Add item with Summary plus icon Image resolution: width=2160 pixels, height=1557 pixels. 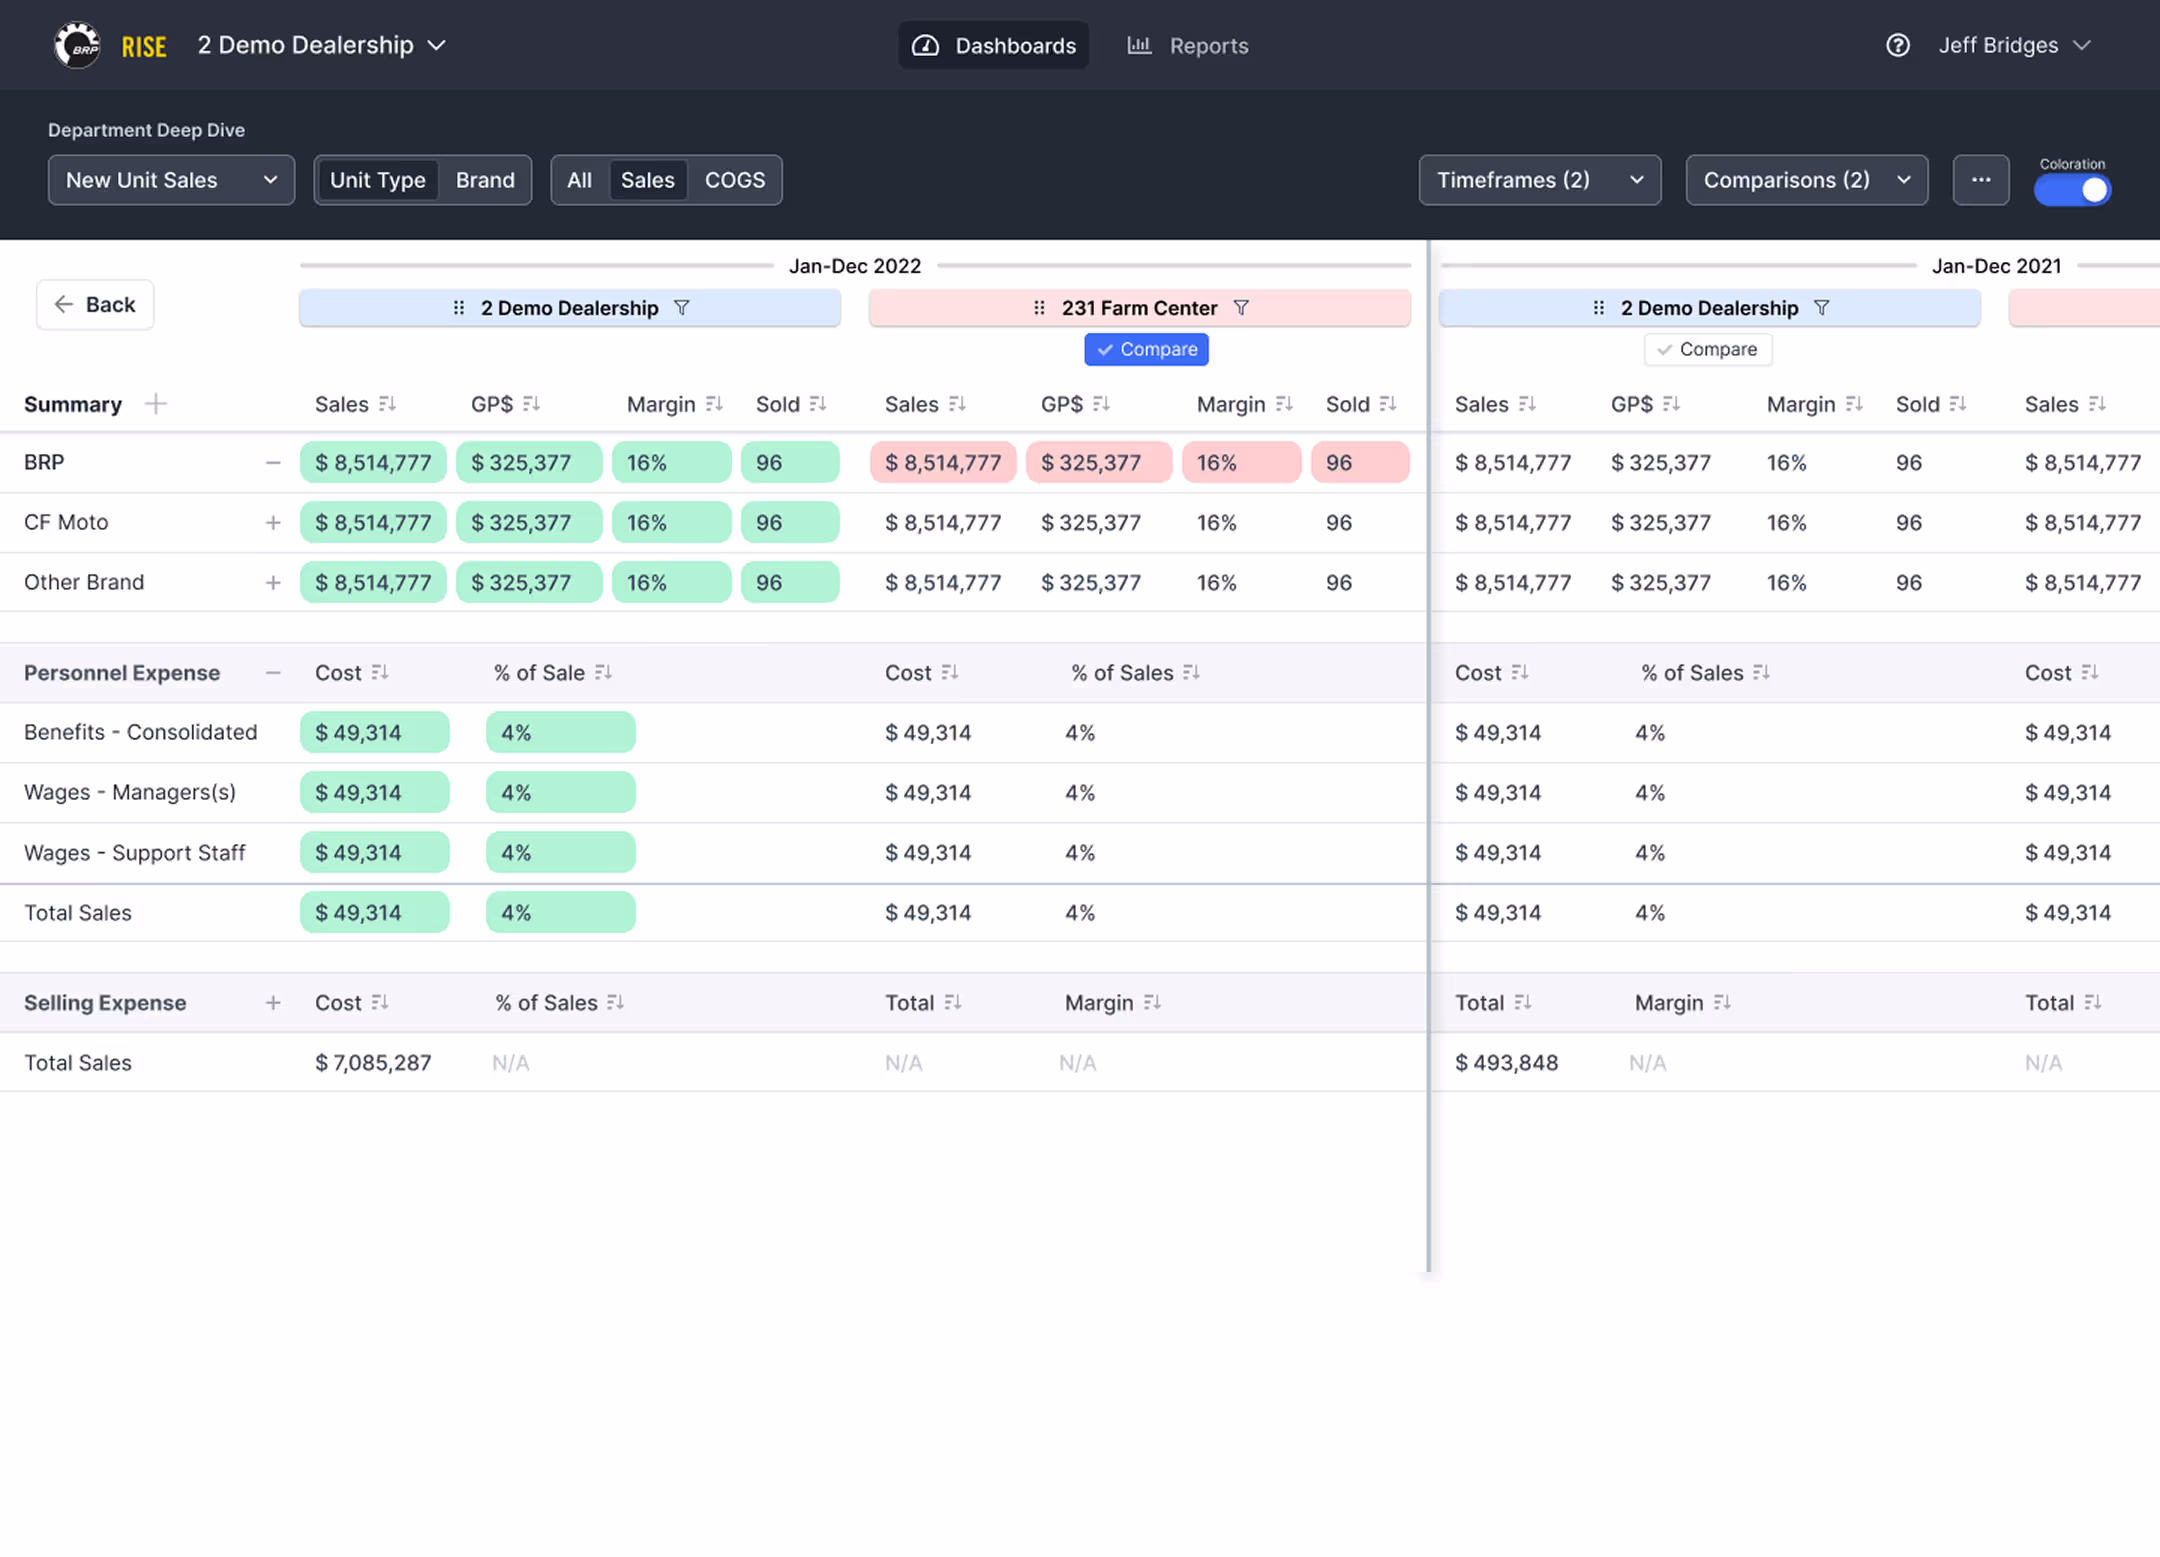point(155,404)
